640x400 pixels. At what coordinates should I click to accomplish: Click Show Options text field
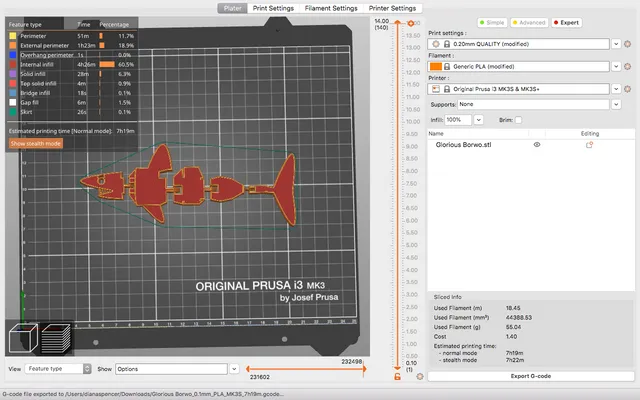tap(171, 369)
